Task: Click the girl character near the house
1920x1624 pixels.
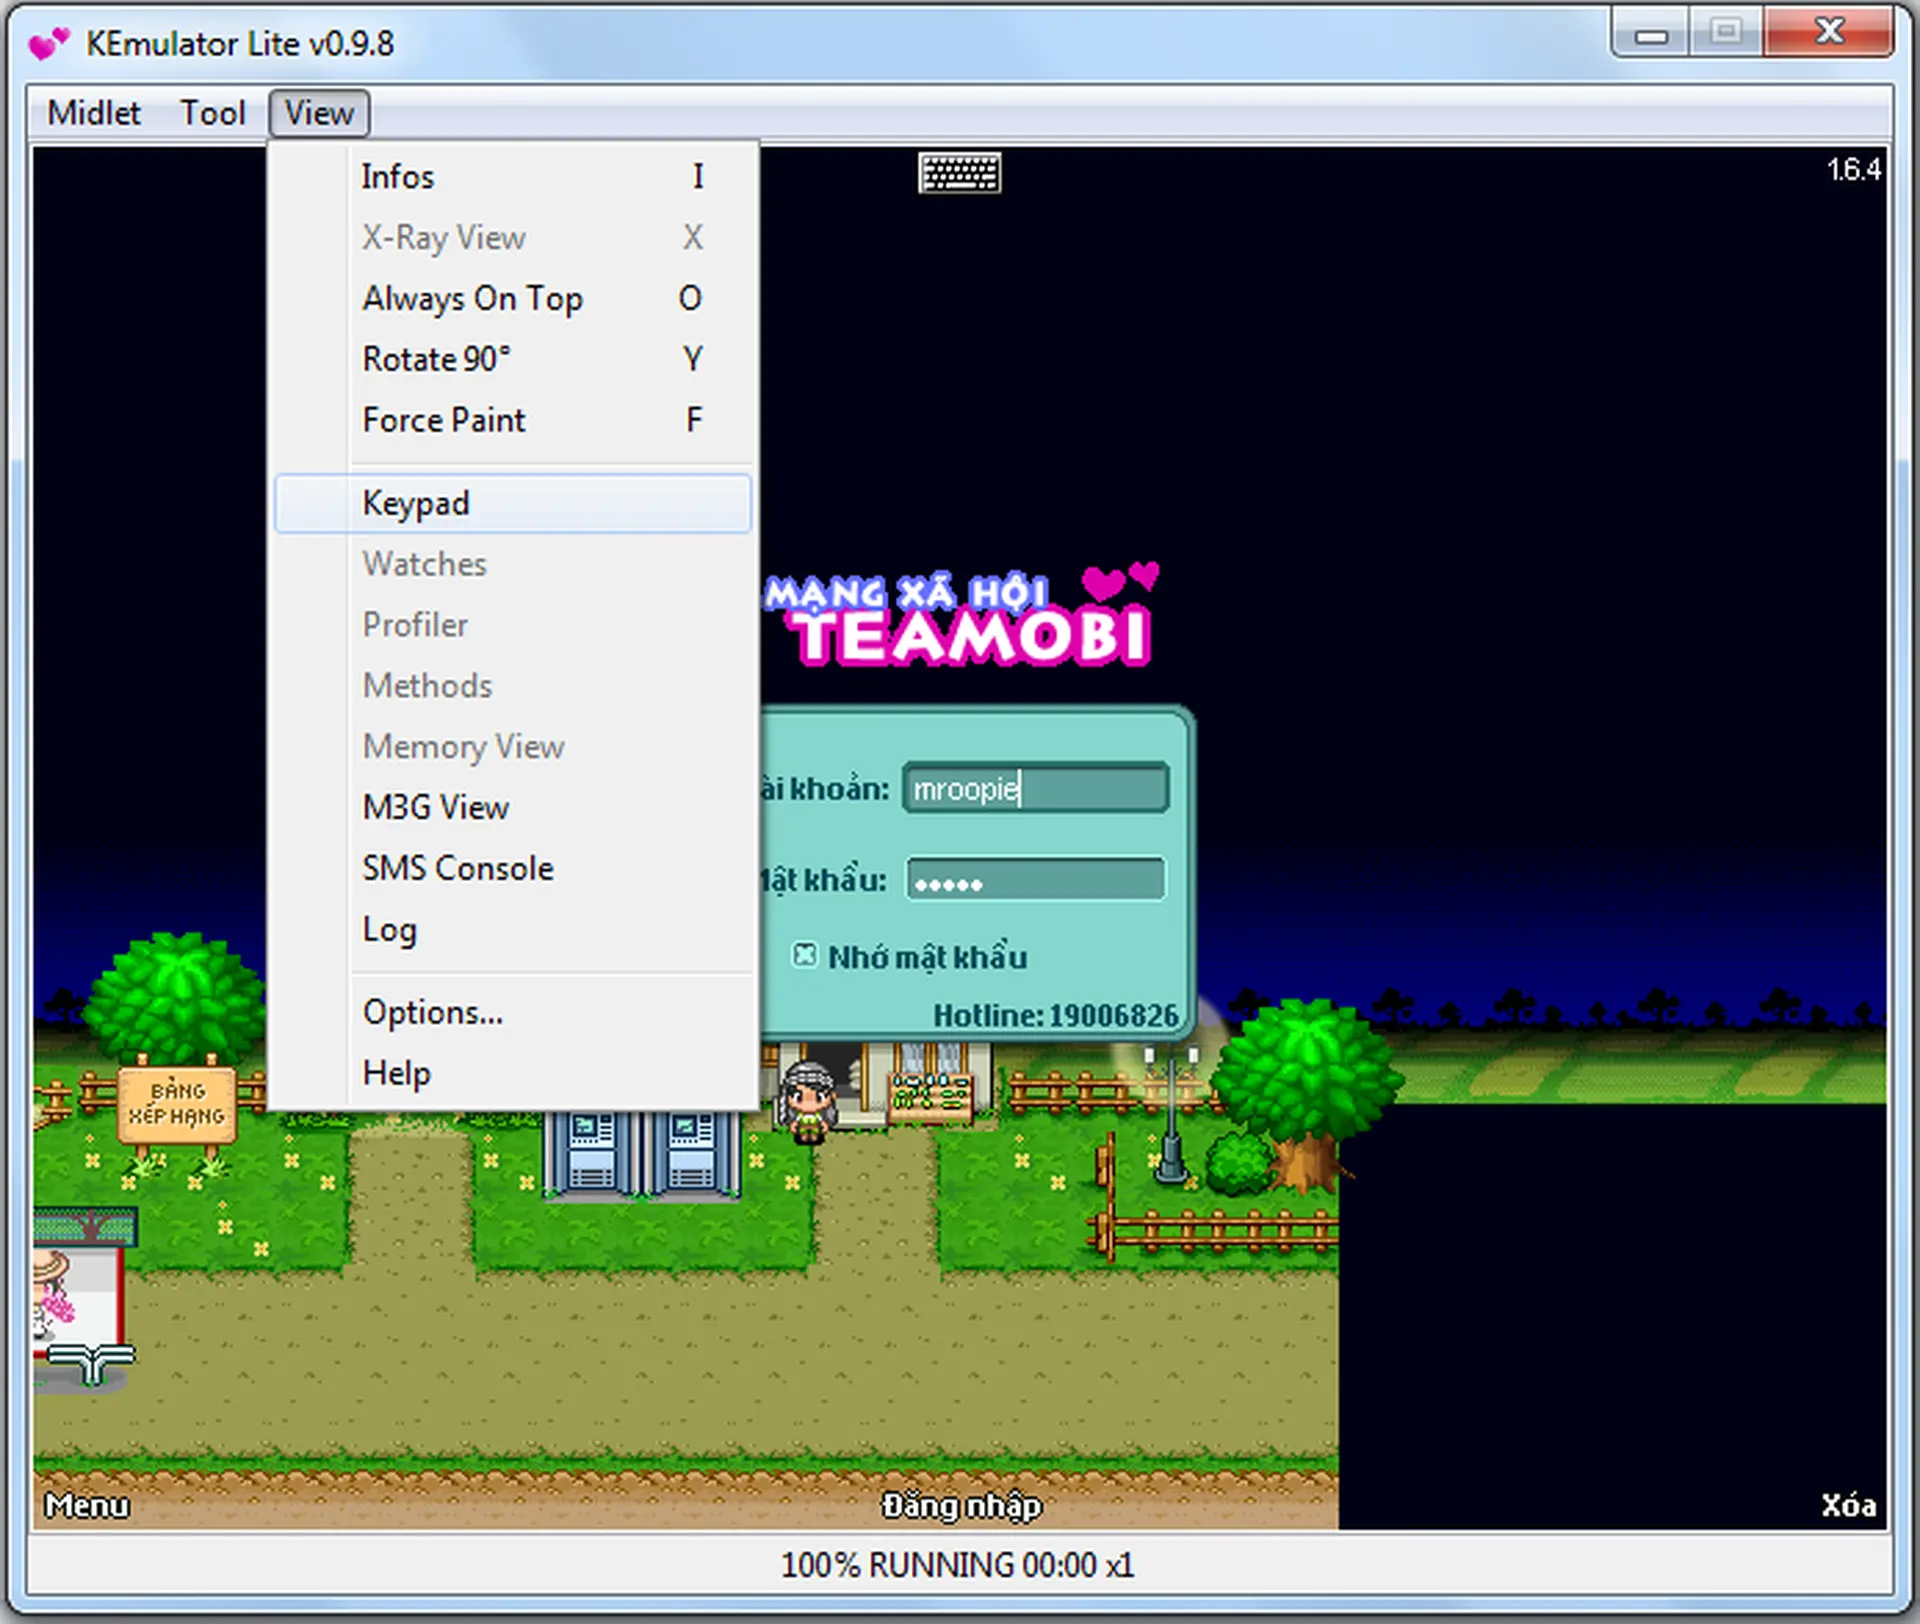Action: (808, 1102)
